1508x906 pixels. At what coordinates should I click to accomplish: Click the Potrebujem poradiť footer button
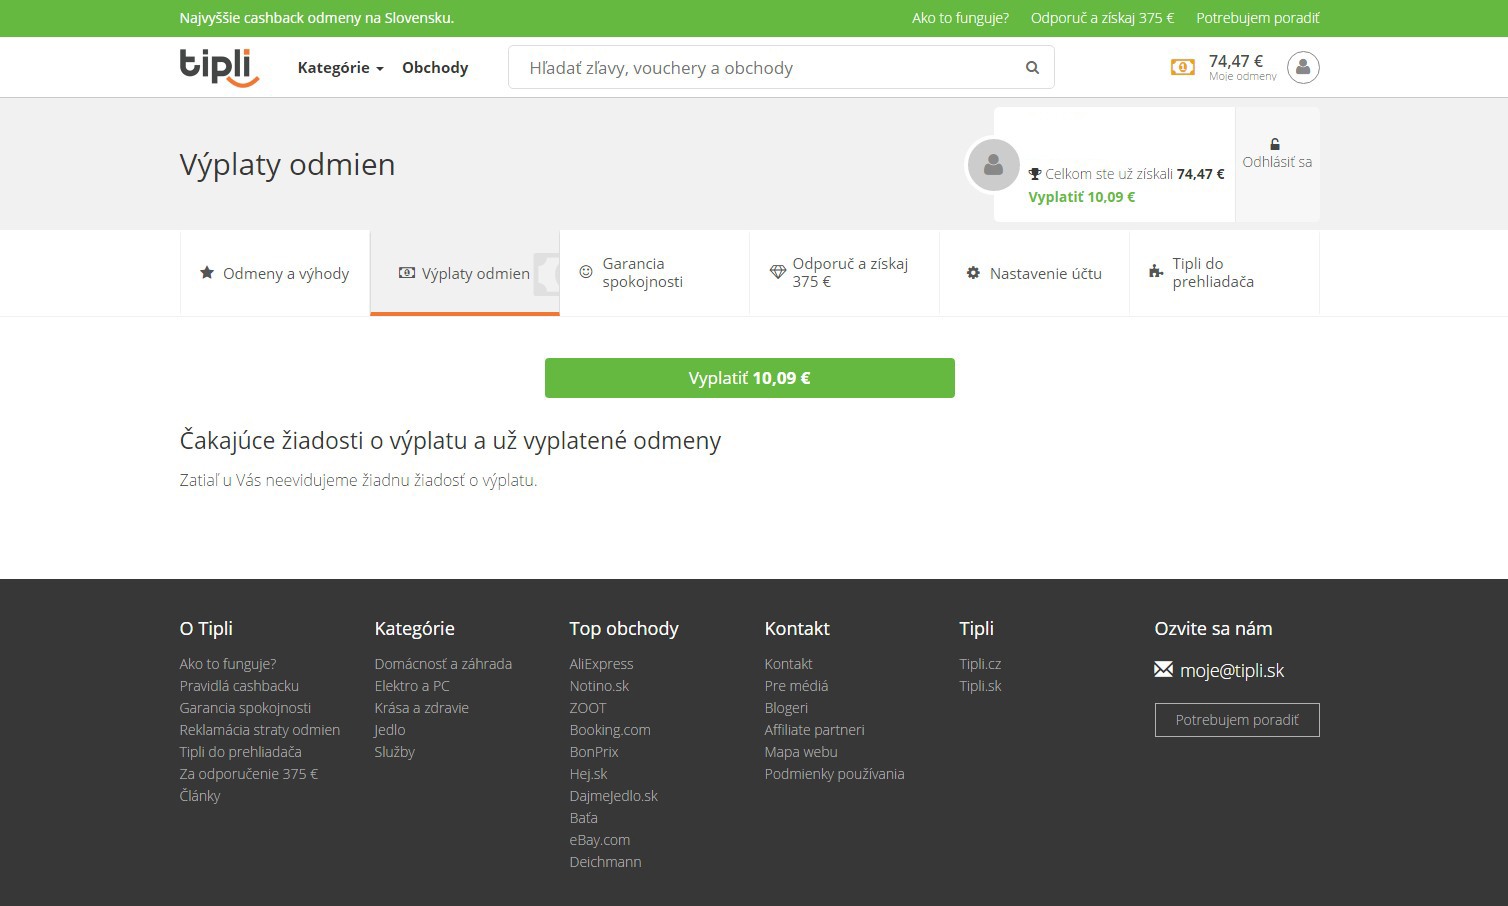pyautogui.click(x=1236, y=720)
